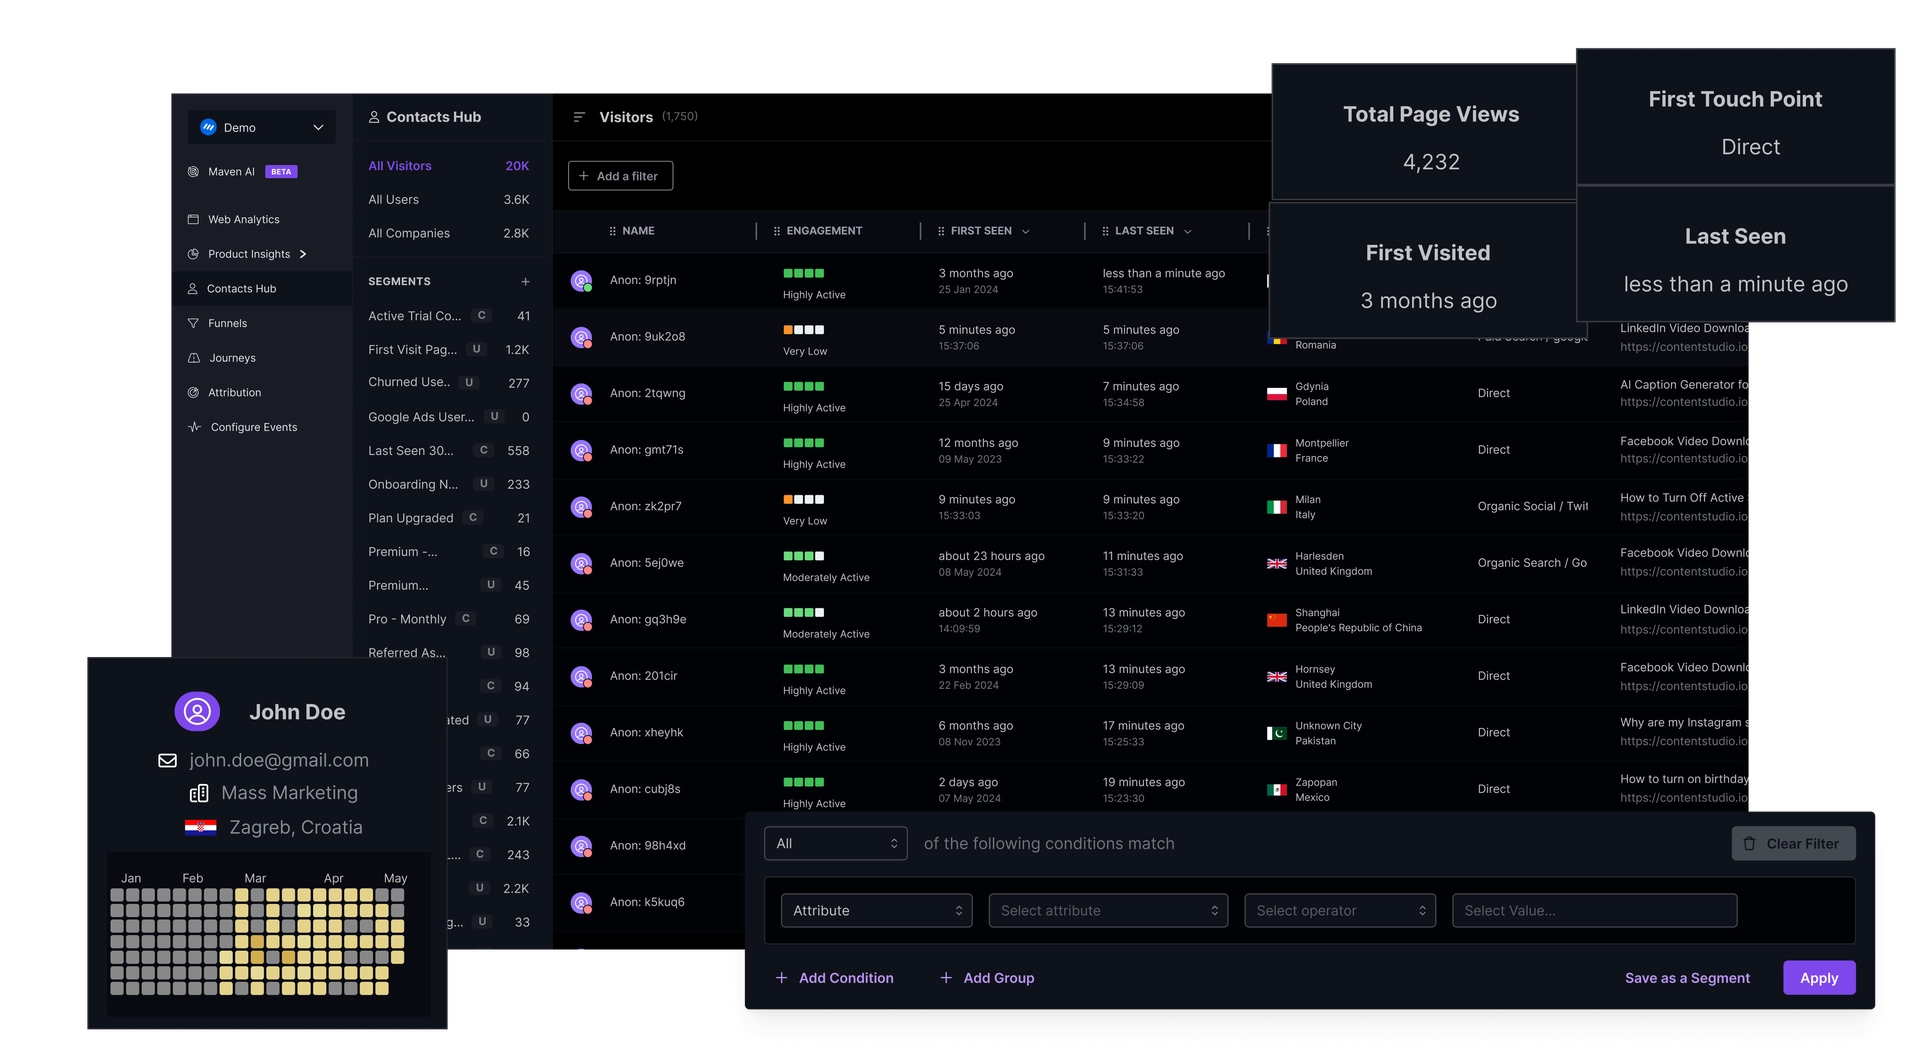1920x1043 pixels.
Task: Click the Journeys sidebar icon
Action: click(193, 358)
